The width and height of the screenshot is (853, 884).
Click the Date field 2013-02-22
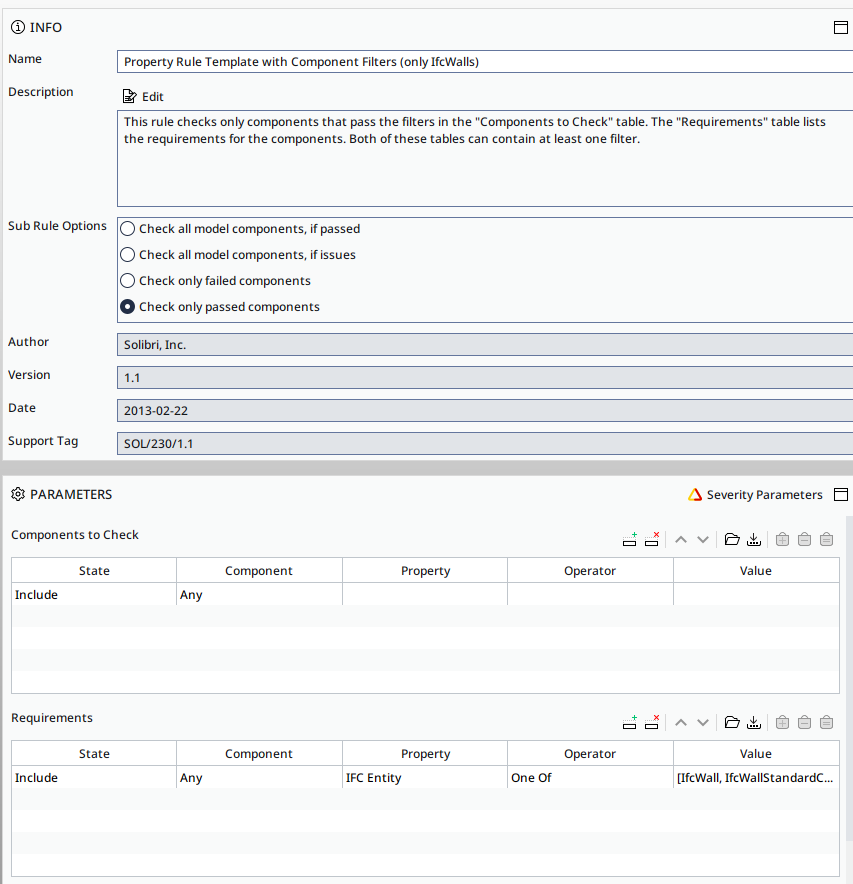coord(485,410)
